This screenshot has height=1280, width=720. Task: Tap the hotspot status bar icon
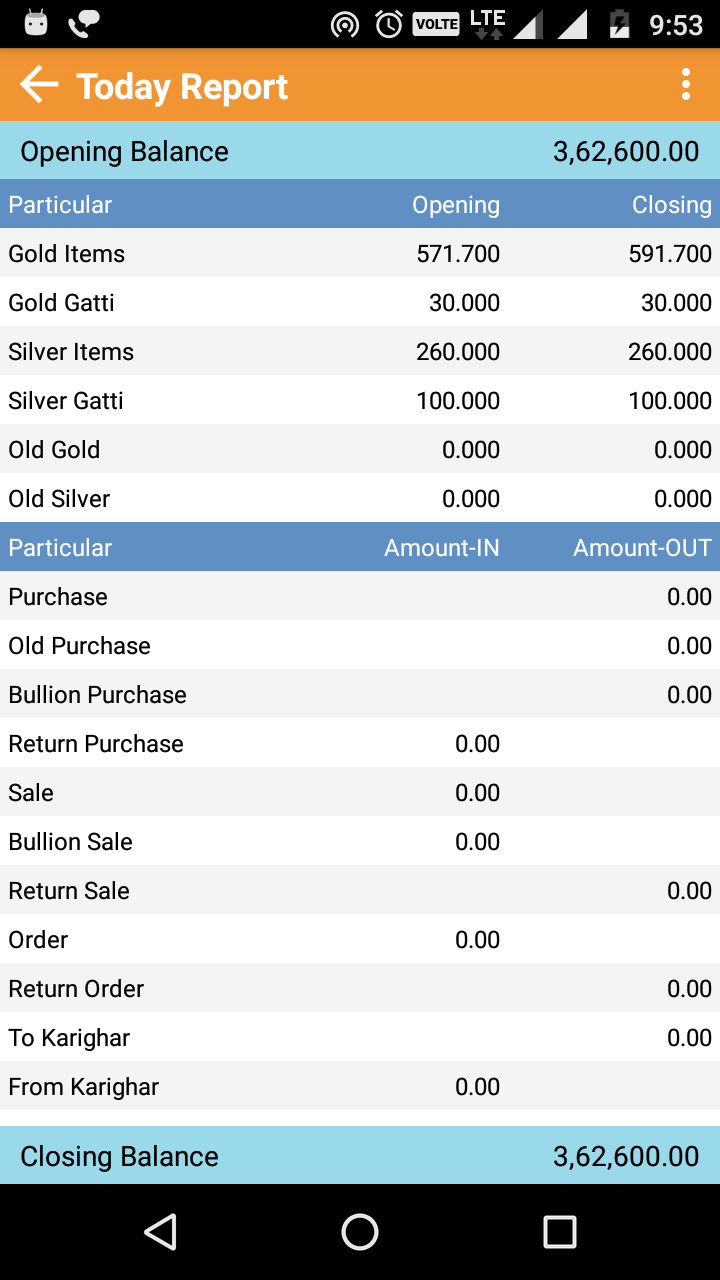point(345,24)
